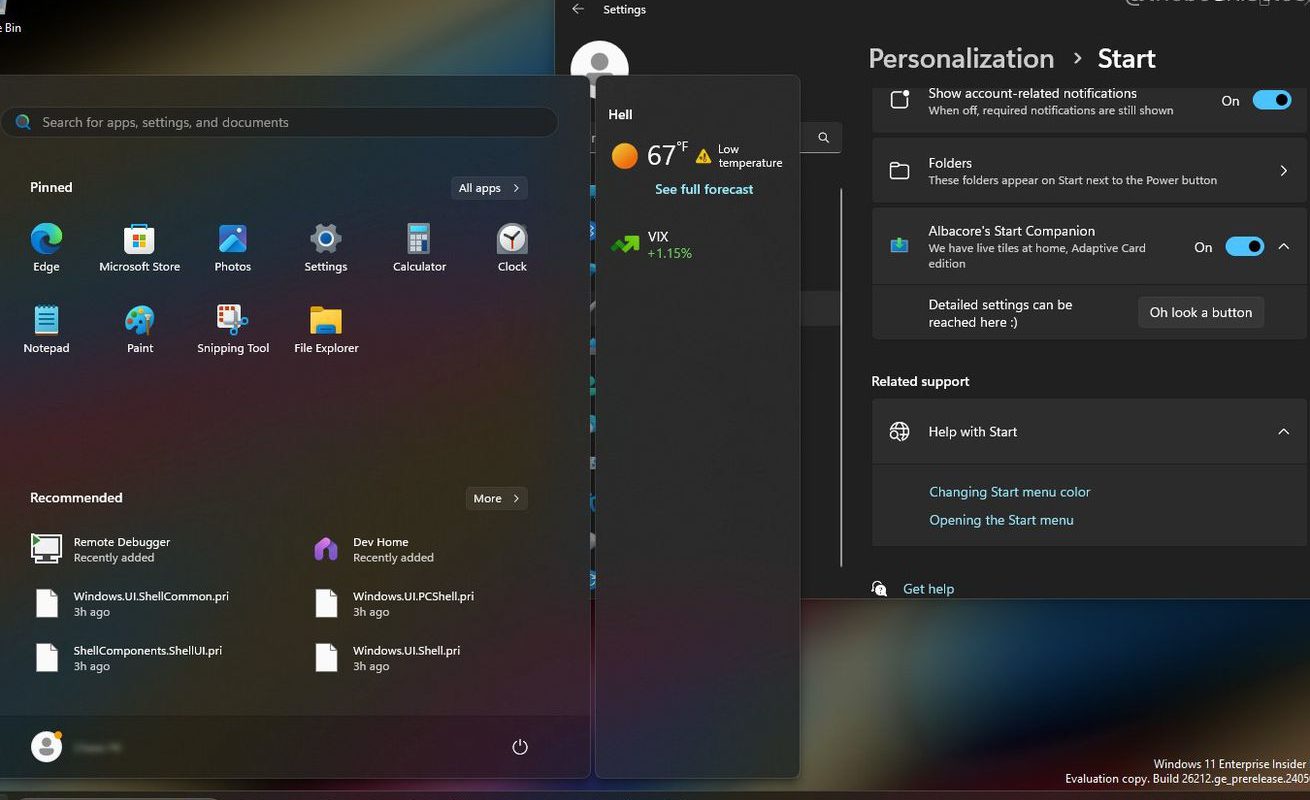Click the Get help icon
This screenshot has height=800, width=1310.
click(879, 589)
